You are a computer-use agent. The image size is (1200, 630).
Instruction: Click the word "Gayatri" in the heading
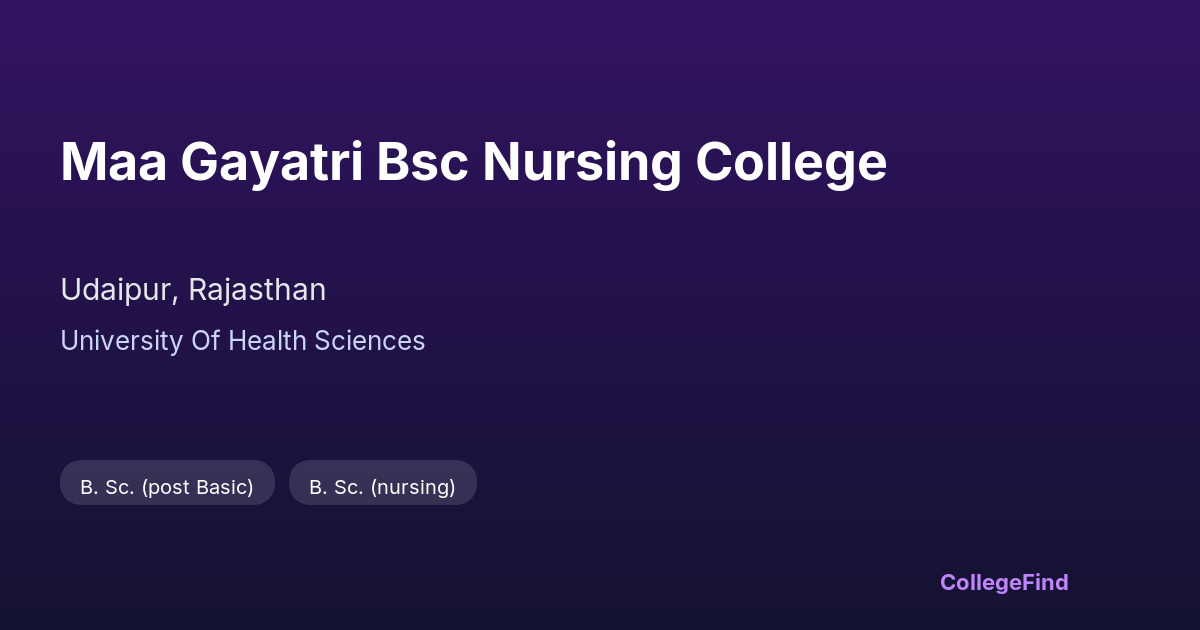(271, 162)
